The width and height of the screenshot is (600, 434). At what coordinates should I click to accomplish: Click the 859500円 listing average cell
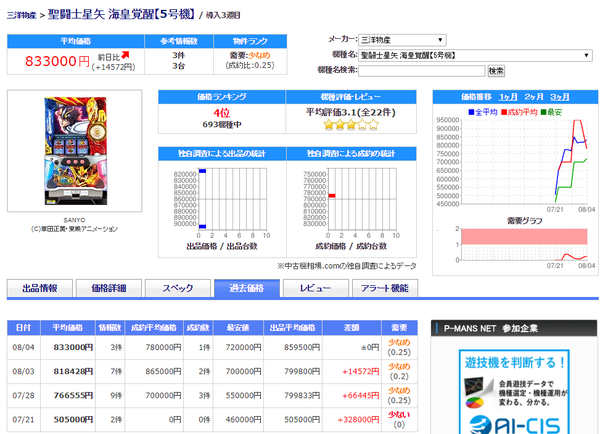coord(293,348)
